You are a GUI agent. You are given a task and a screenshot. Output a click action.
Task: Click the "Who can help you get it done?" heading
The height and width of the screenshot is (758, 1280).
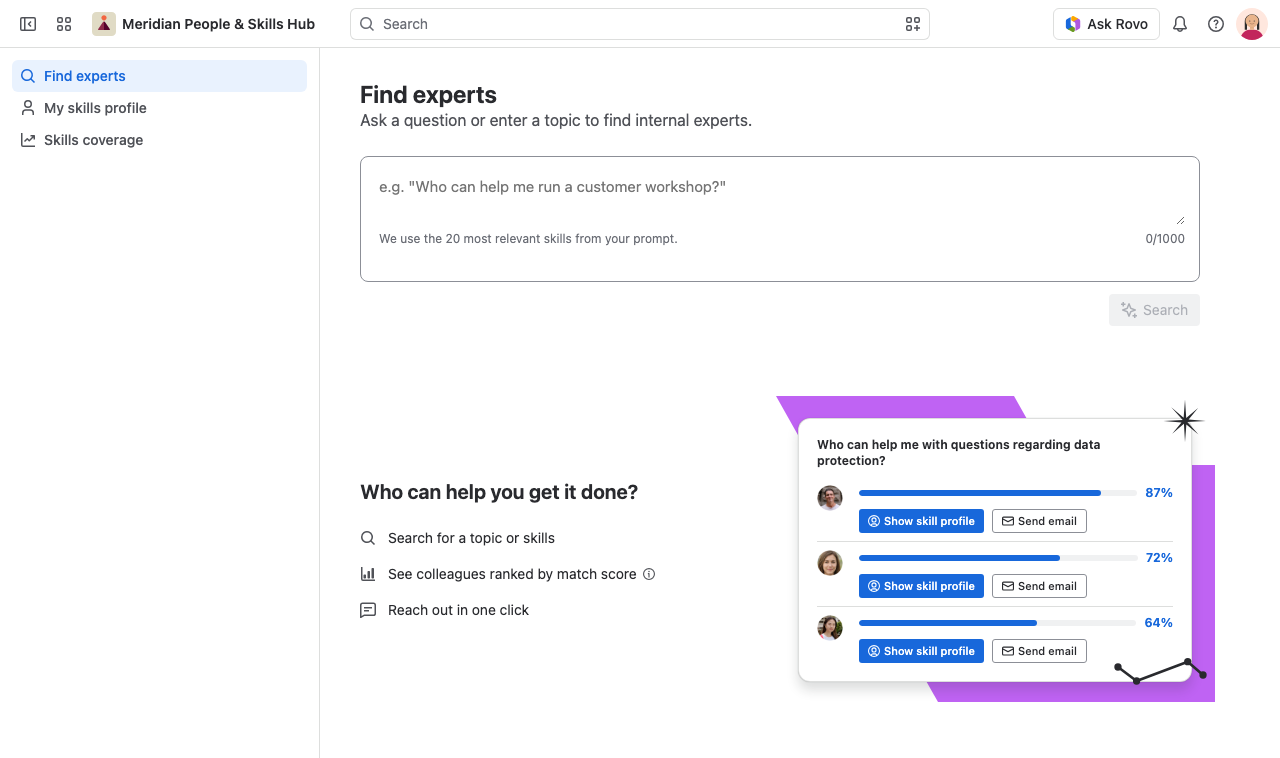(x=499, y=492)
